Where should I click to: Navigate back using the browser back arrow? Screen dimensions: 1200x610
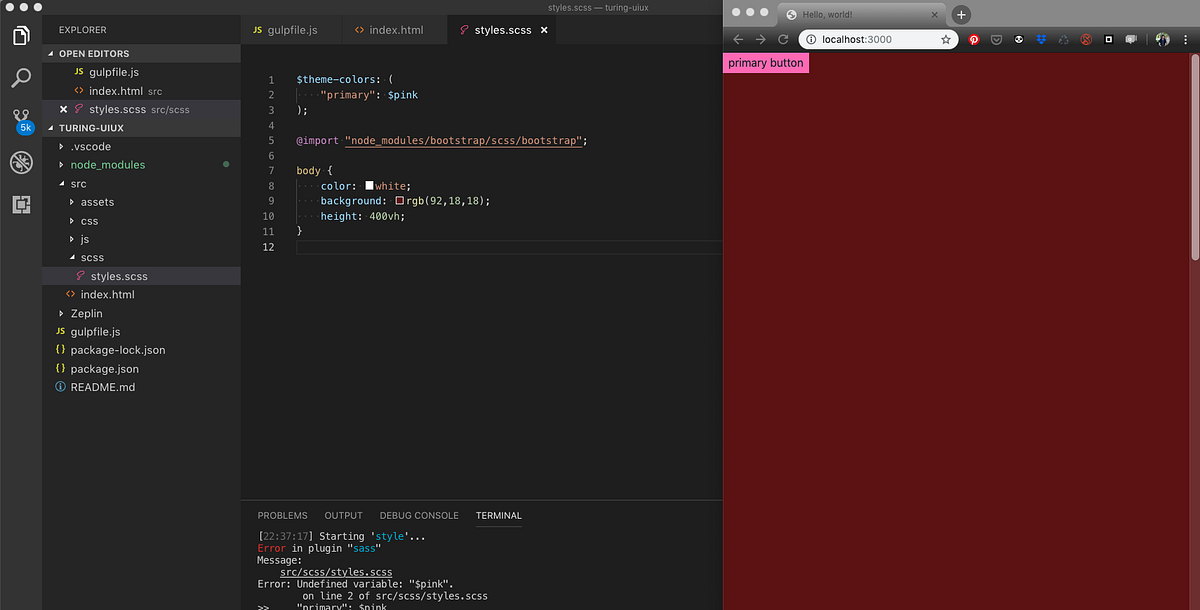tap(737, 39)
